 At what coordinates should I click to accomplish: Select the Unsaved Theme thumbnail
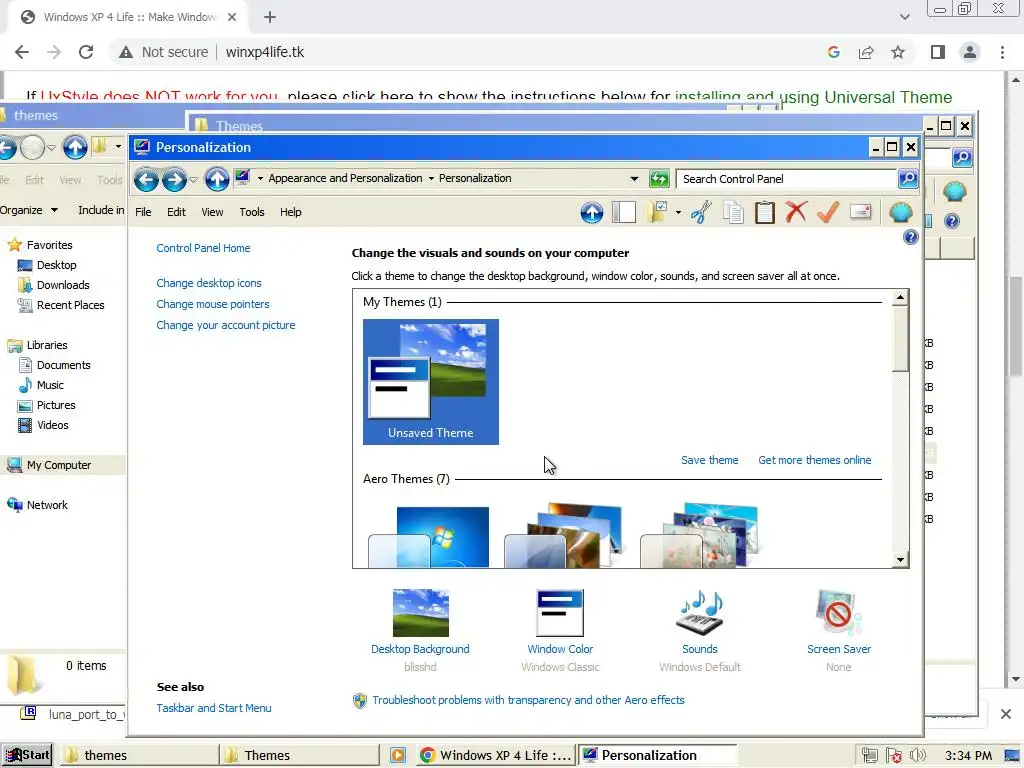[x=430, y=382]
